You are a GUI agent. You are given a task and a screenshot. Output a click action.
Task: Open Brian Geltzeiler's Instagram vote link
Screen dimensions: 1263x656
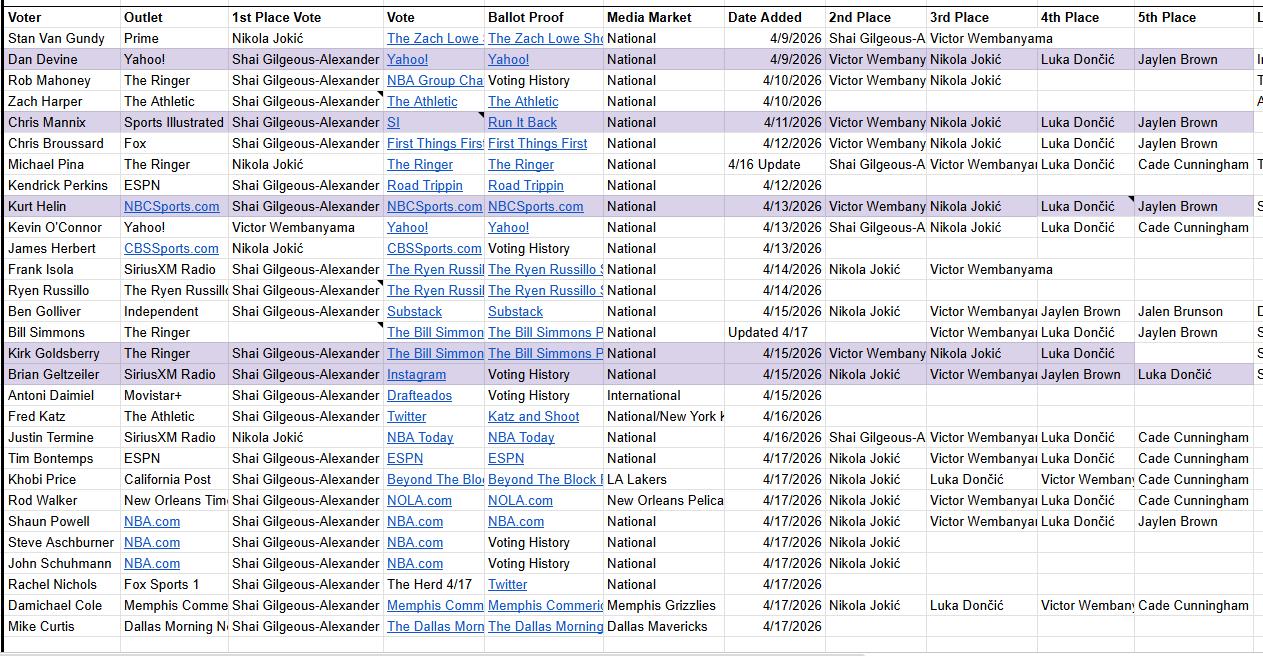416,375
